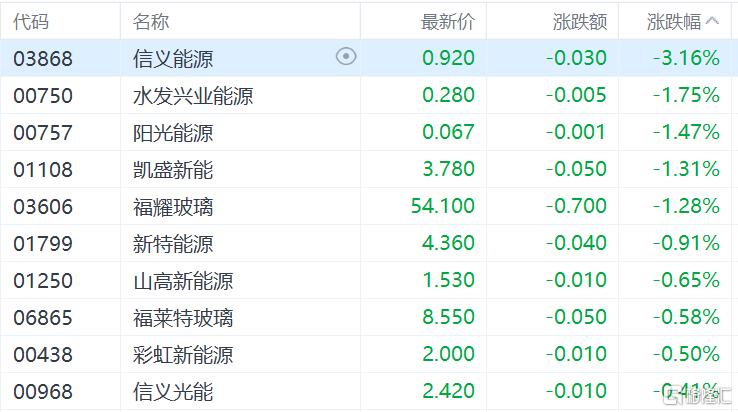Select stock code 01799
Viewport: 738px width, 412px height.
click(x=43, y=244)
